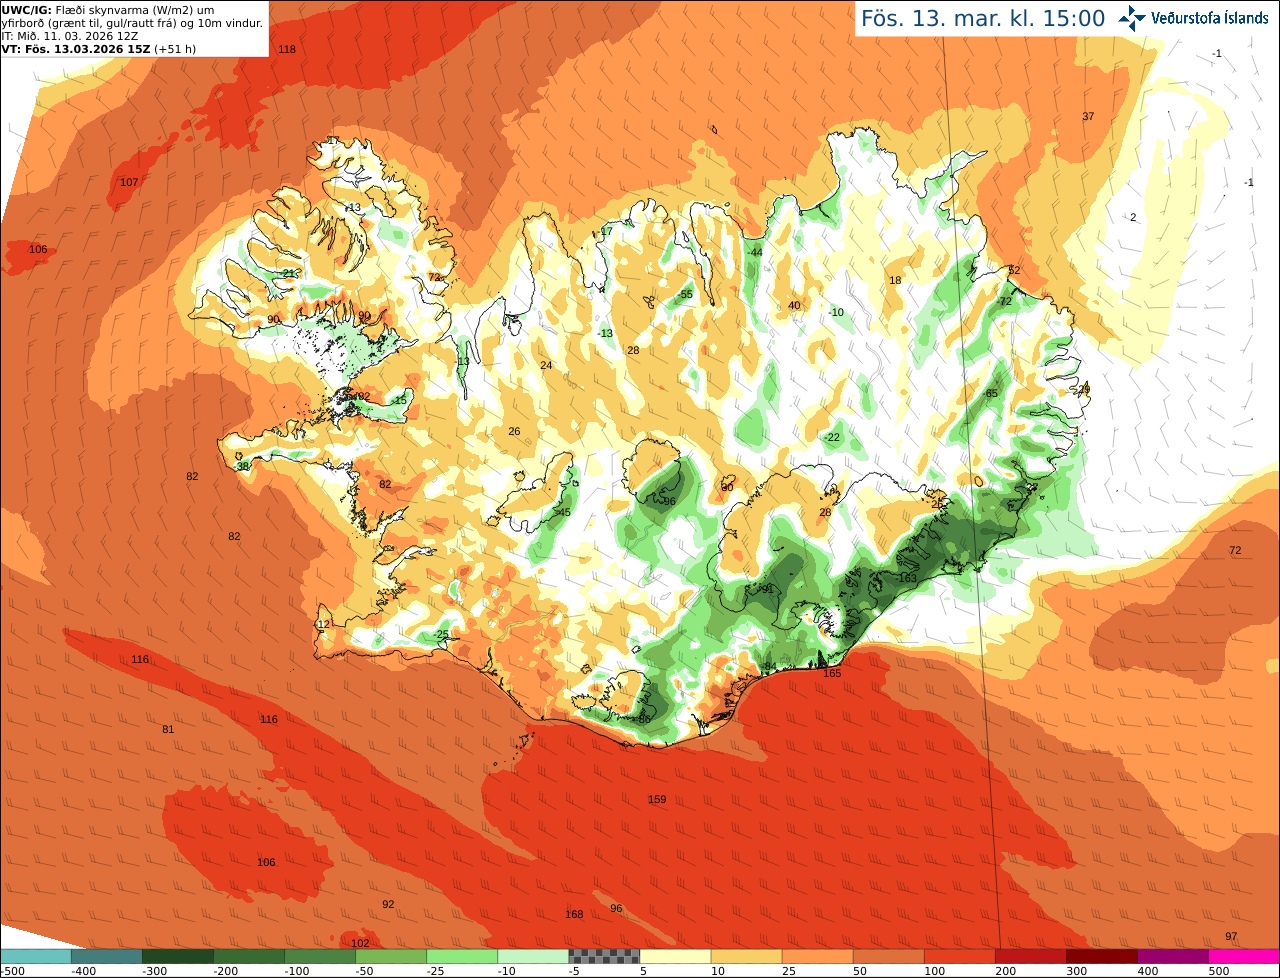Click the 40 value in the northern highlands
This screenshot has height=978, width=1280.
click(794, 305)
